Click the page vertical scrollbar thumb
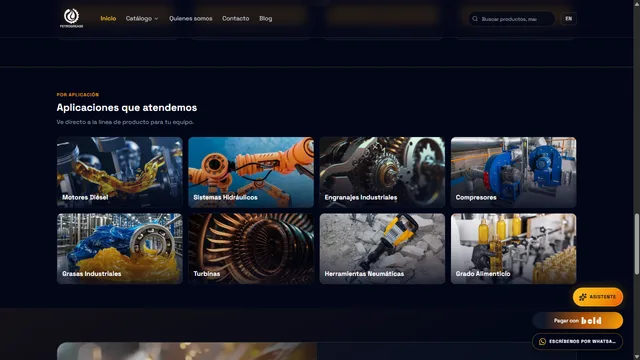This screenshot has height=360, width=640. pyautogui.click(x=637, y=244)
